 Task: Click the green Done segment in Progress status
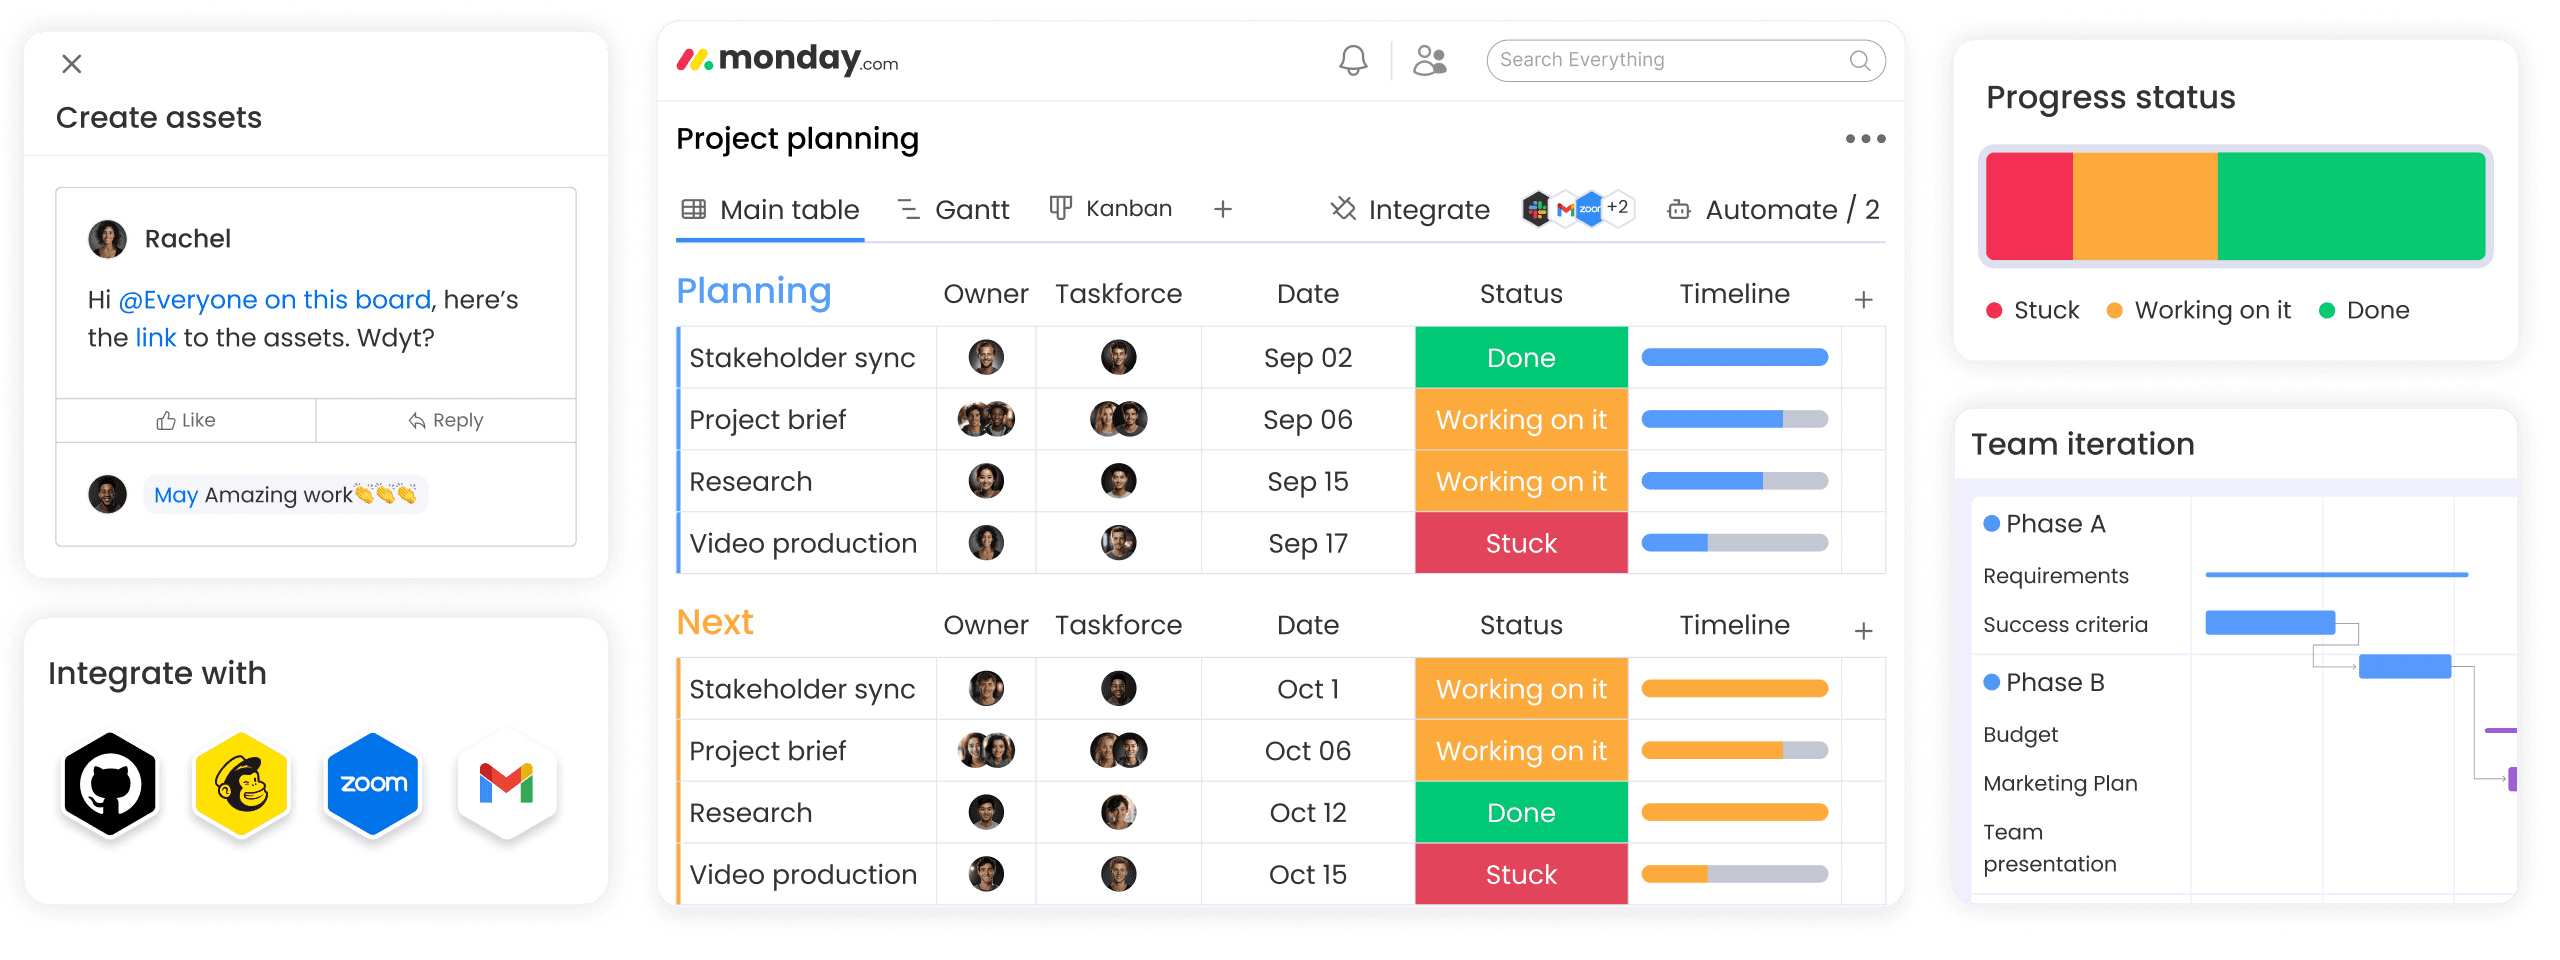click(2351, 206)
